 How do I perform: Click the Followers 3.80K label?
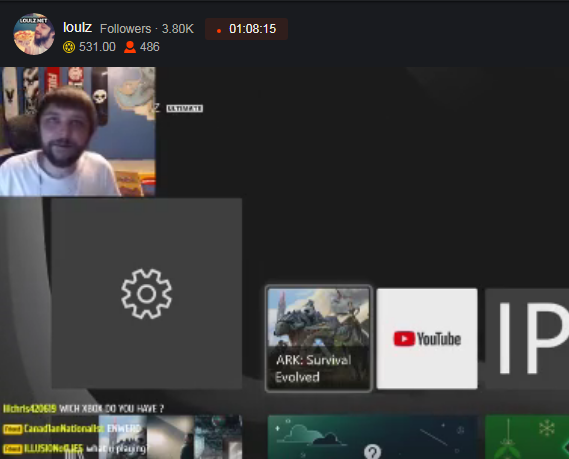tap(147, 29)
